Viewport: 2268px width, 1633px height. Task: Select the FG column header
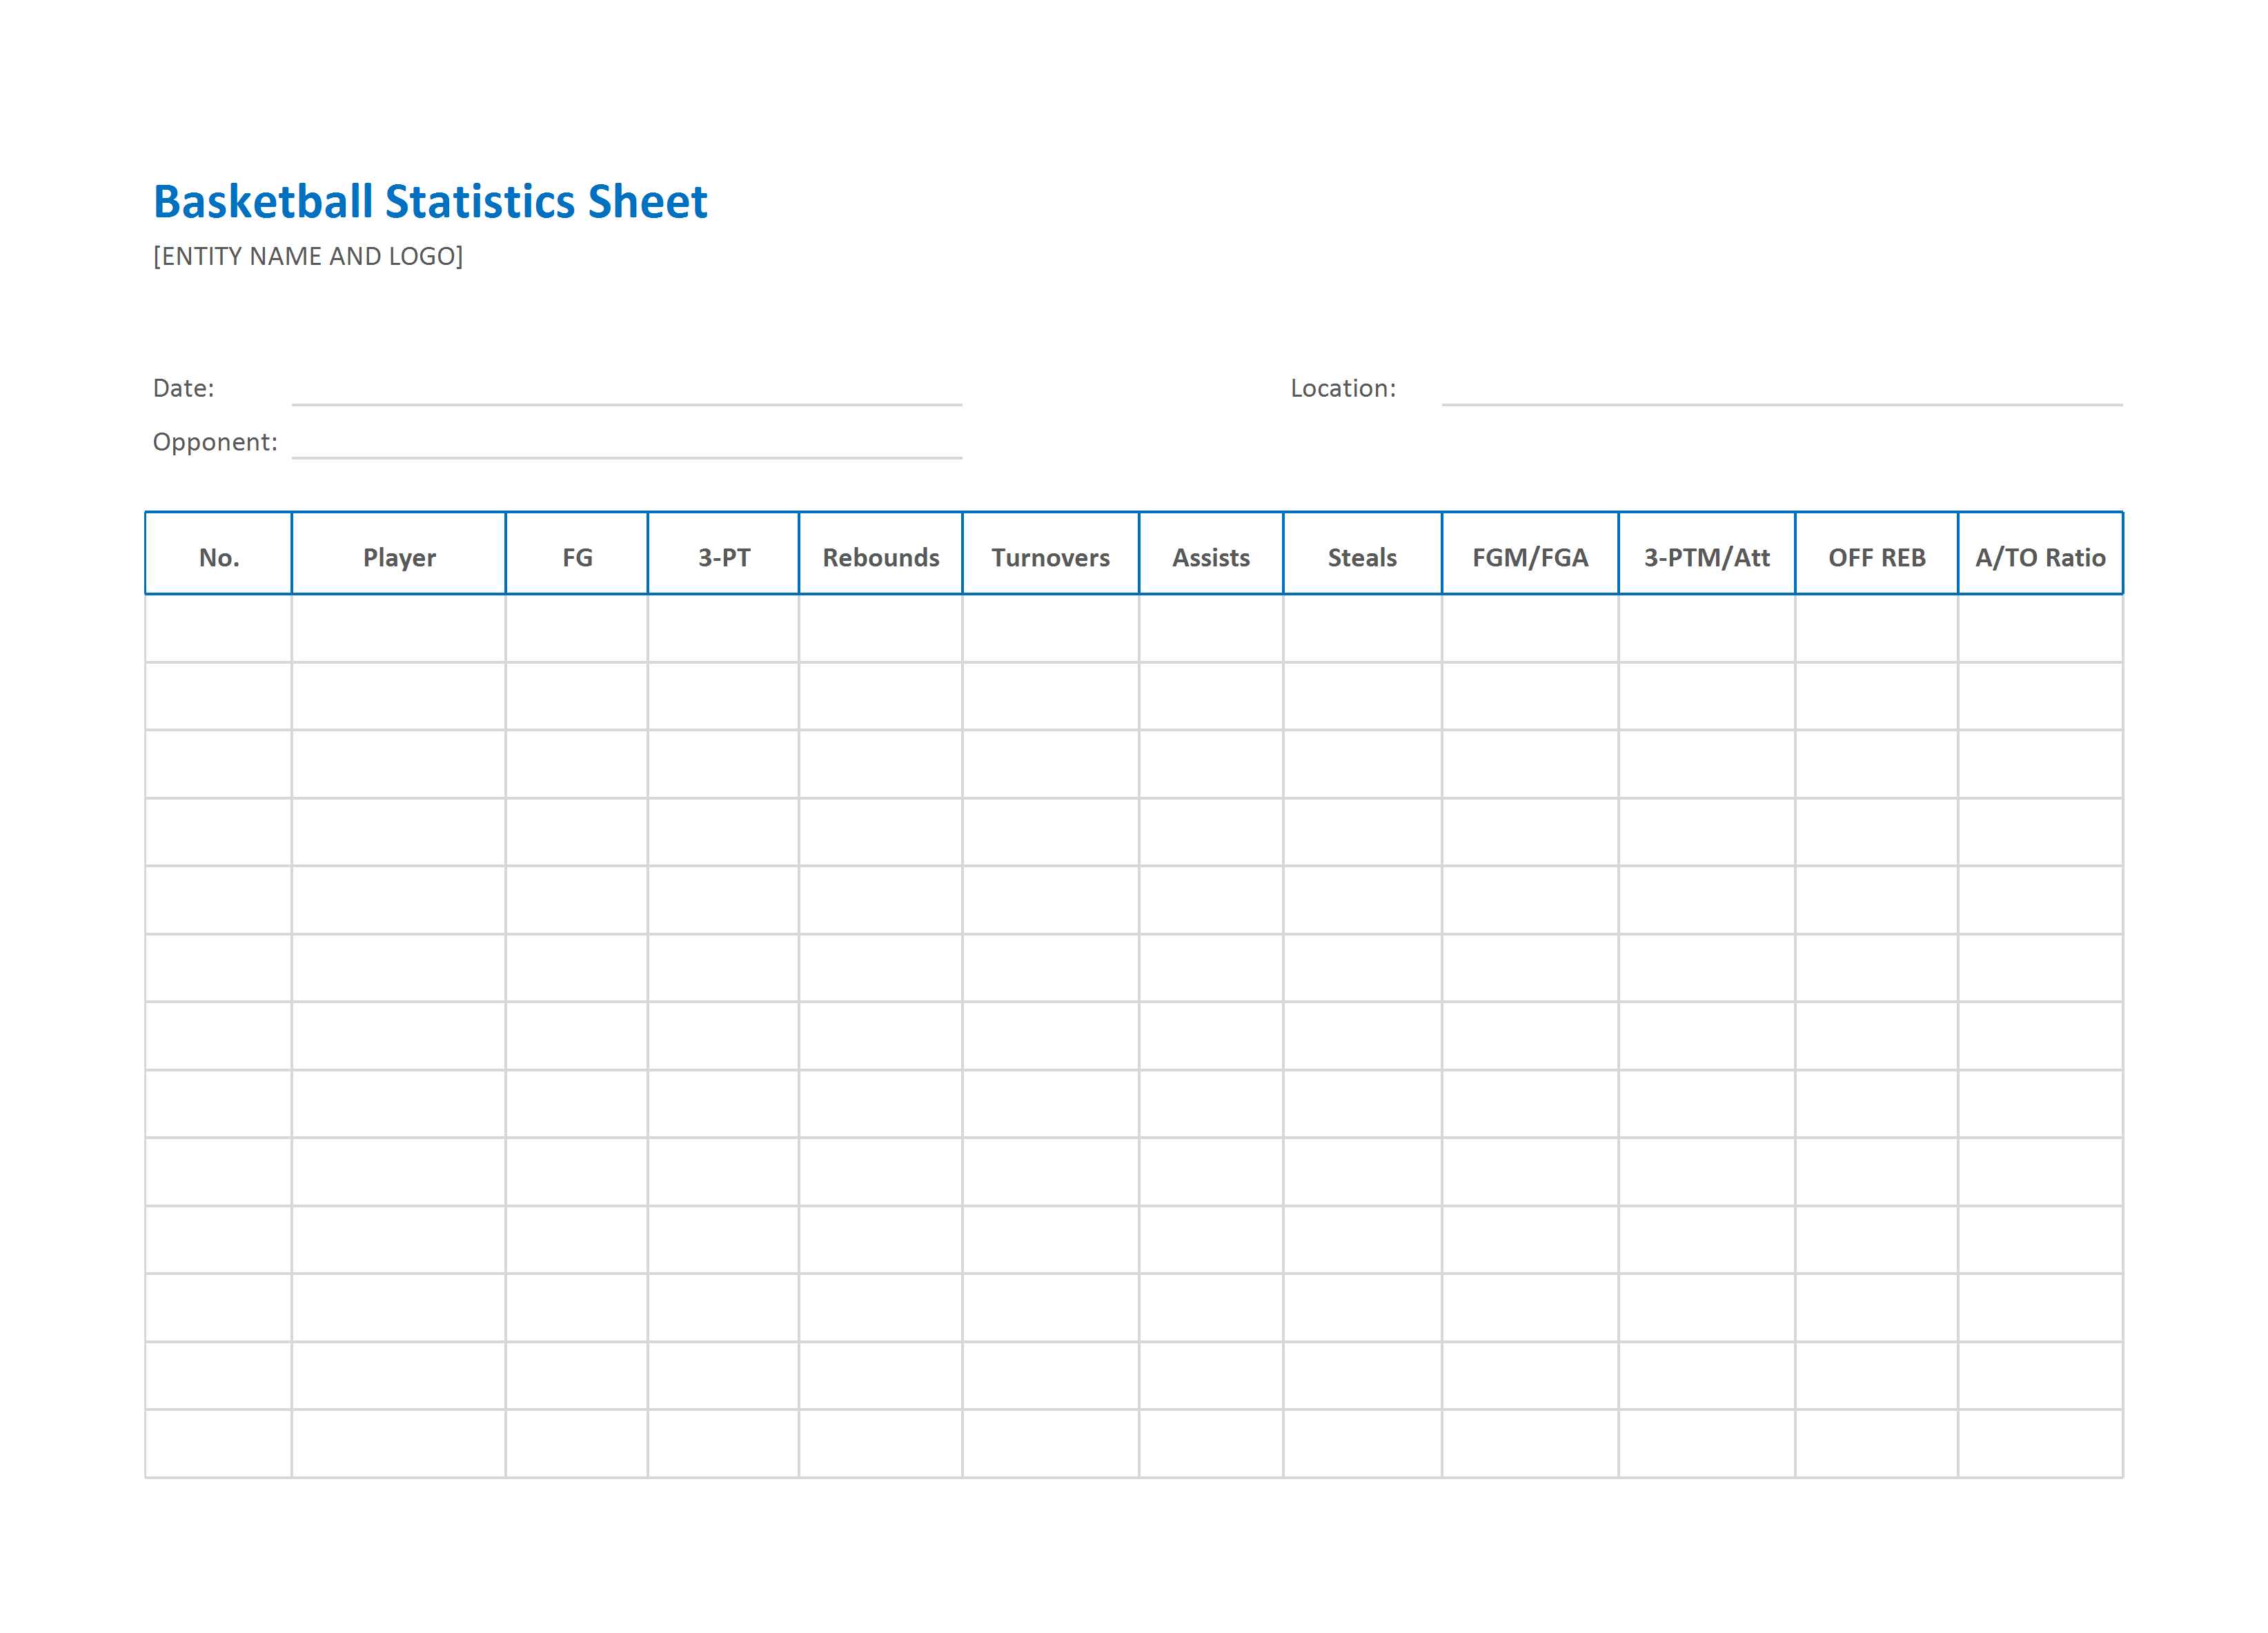(x=577, y=554)
